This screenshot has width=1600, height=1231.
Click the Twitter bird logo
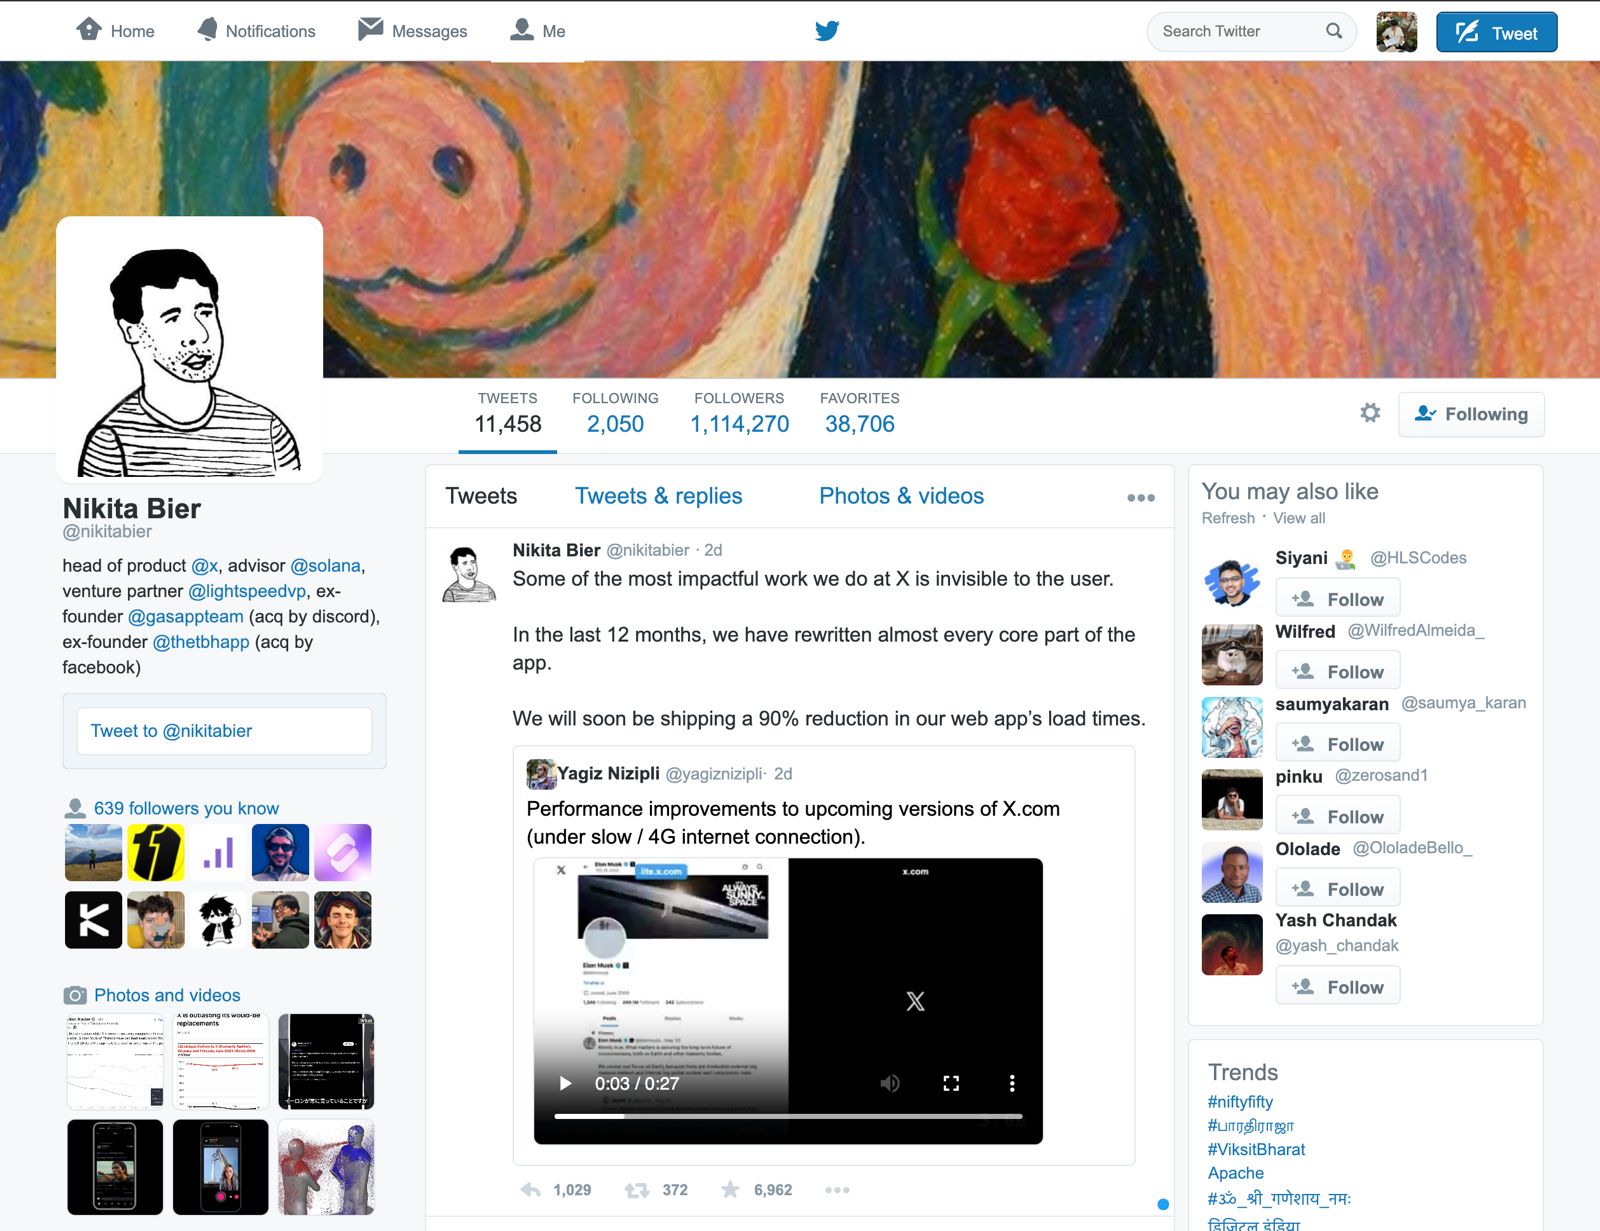pyautogui.click(x=827, y=31)
